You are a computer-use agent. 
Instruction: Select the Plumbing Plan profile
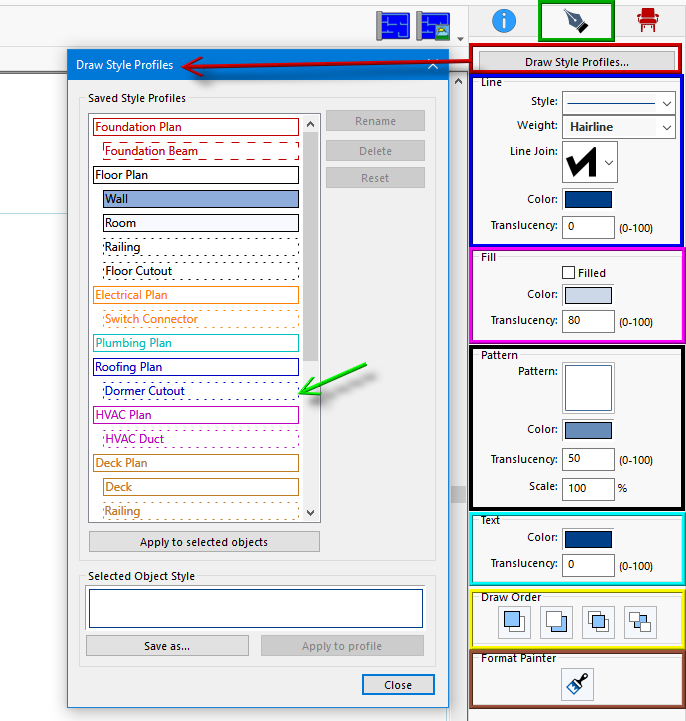coord(196,343)
